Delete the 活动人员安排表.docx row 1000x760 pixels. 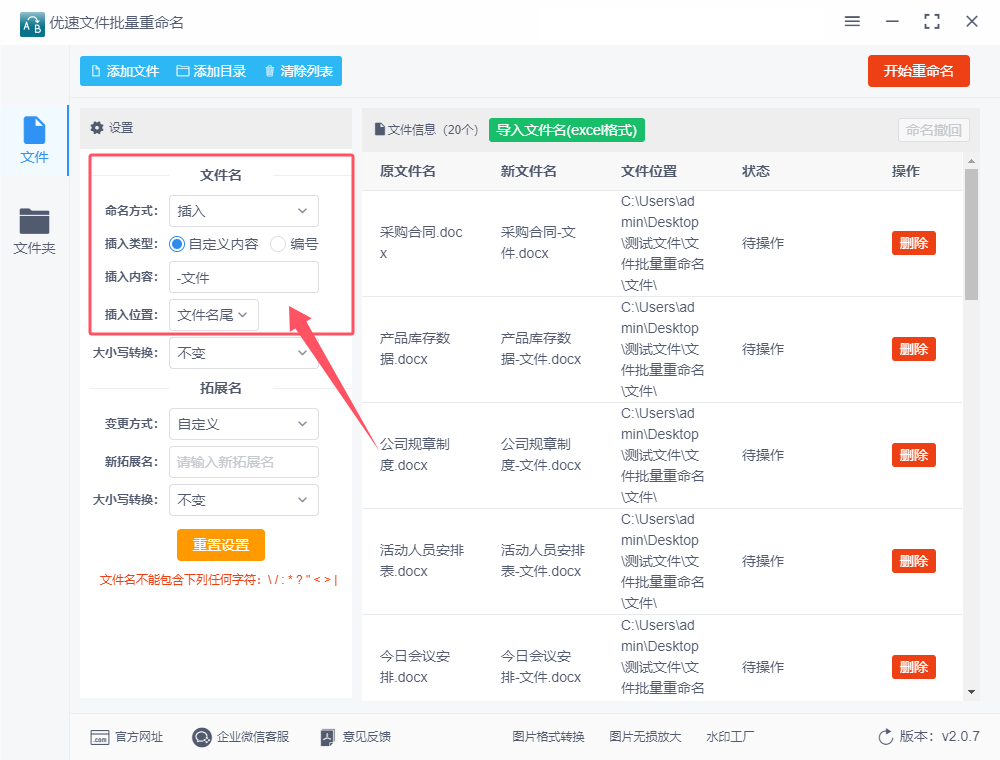click(913, 561)
